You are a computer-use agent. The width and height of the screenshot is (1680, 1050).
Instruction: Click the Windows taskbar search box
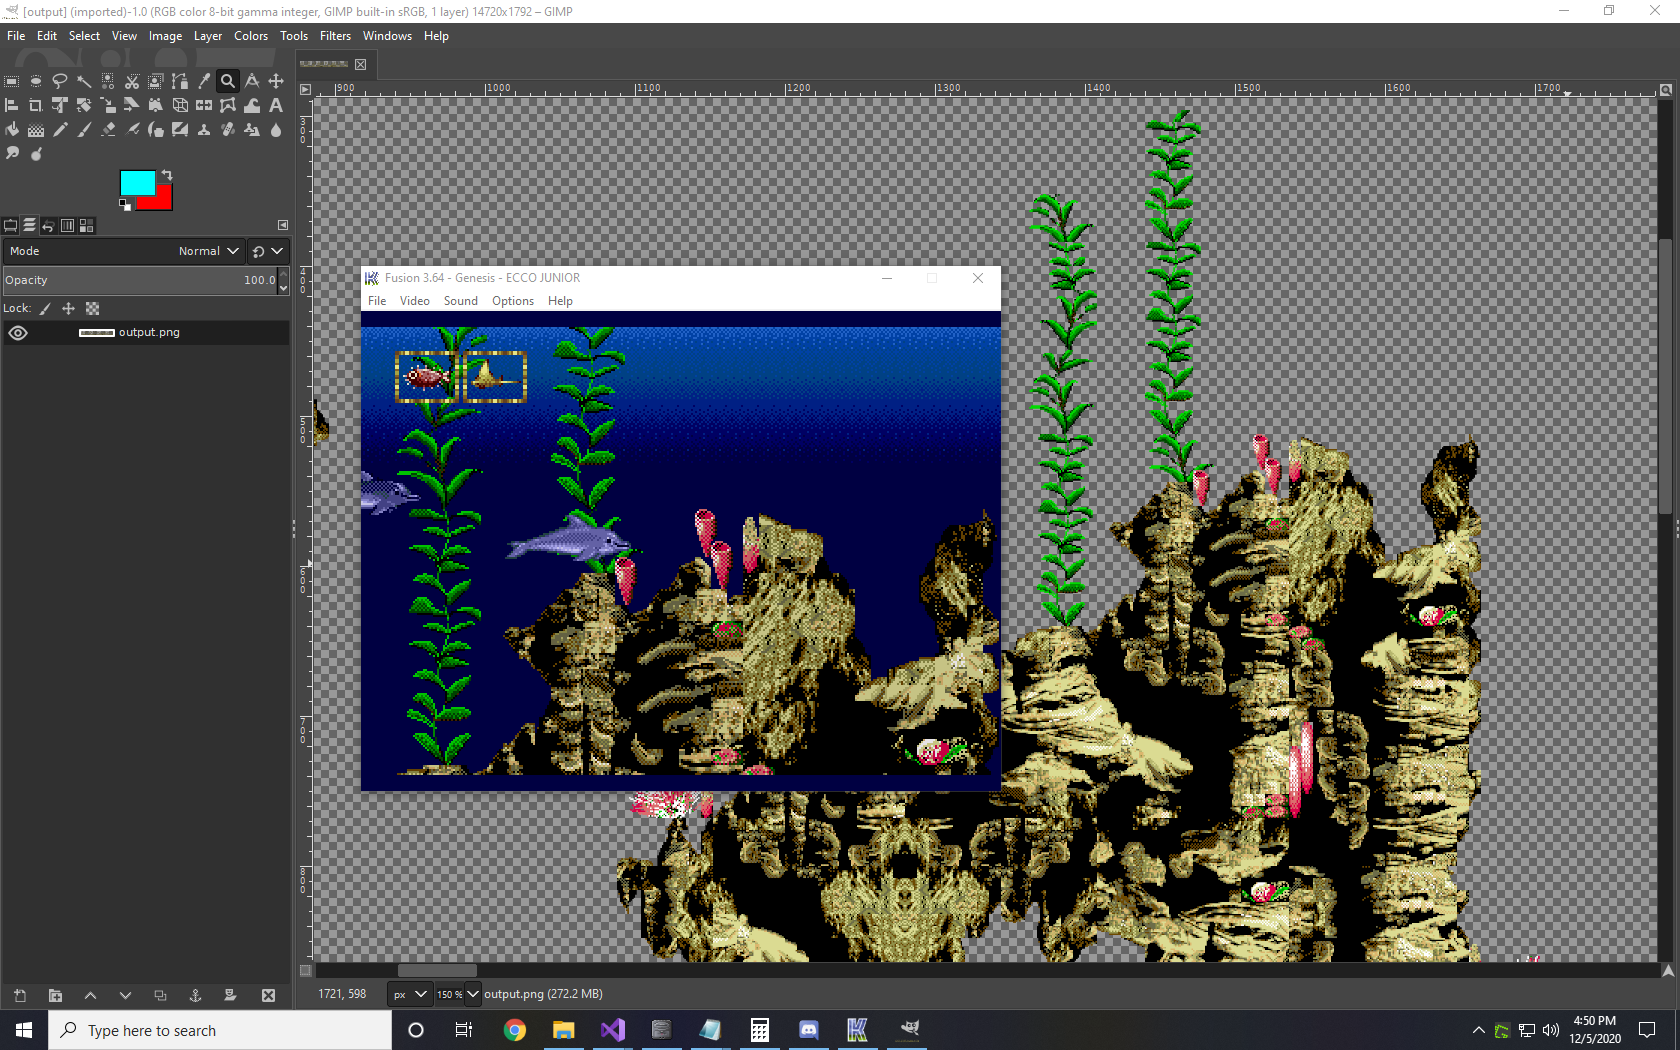[220, 1030]
